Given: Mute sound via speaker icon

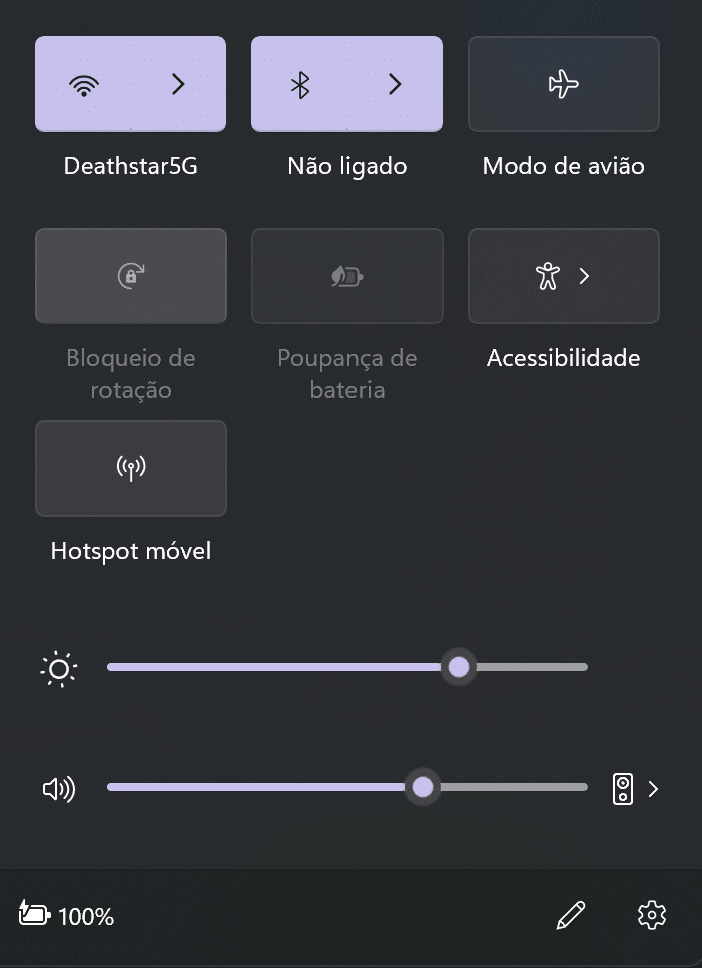Looking at the screenshot, I should click(x=59, y=789).
